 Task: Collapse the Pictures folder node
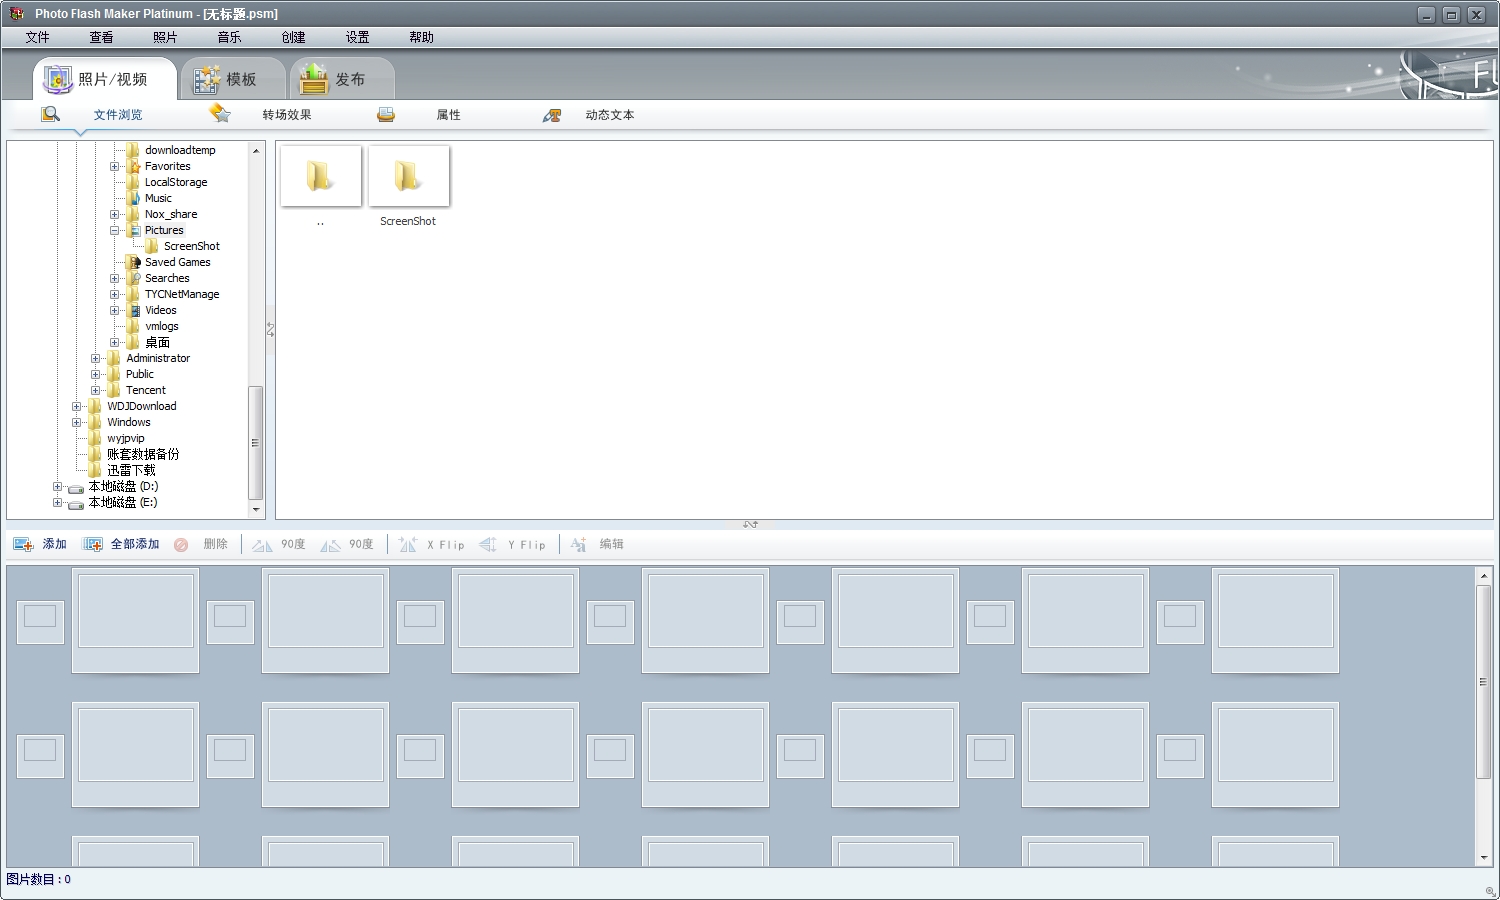[114, 231]
